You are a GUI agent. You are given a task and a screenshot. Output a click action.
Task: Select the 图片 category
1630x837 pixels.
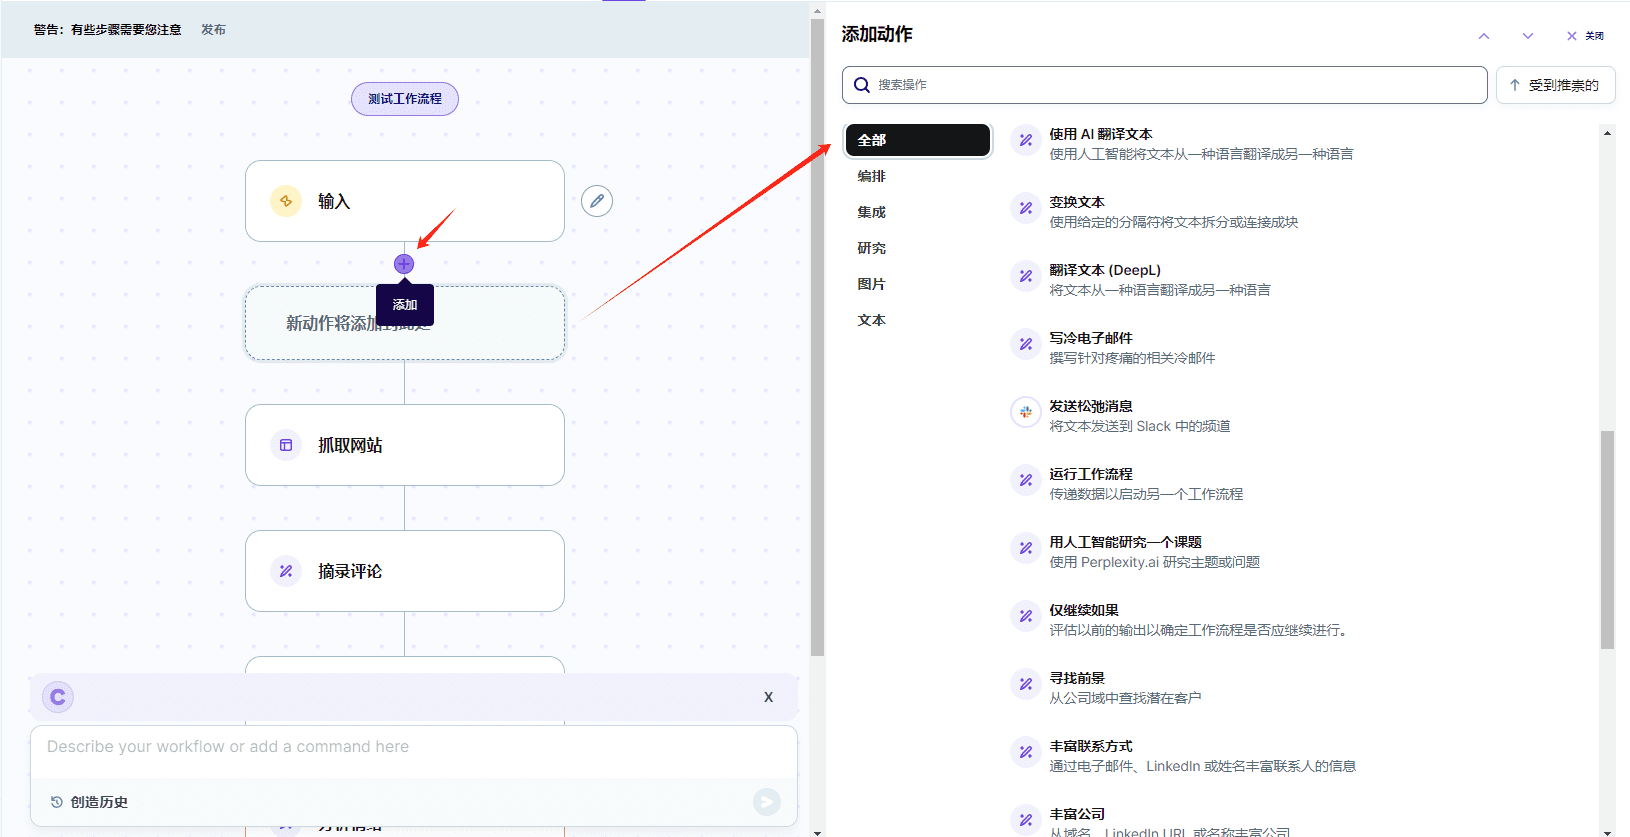point(872,284)
